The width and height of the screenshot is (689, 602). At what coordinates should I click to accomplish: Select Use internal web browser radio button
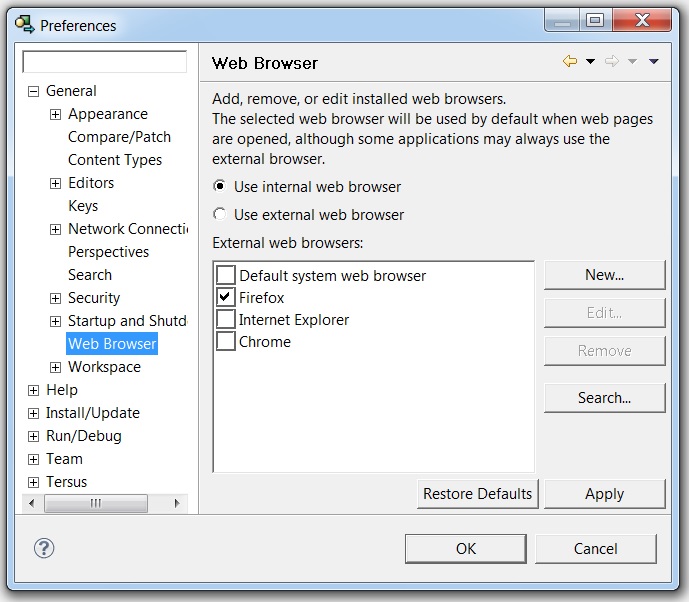[220, 186]
